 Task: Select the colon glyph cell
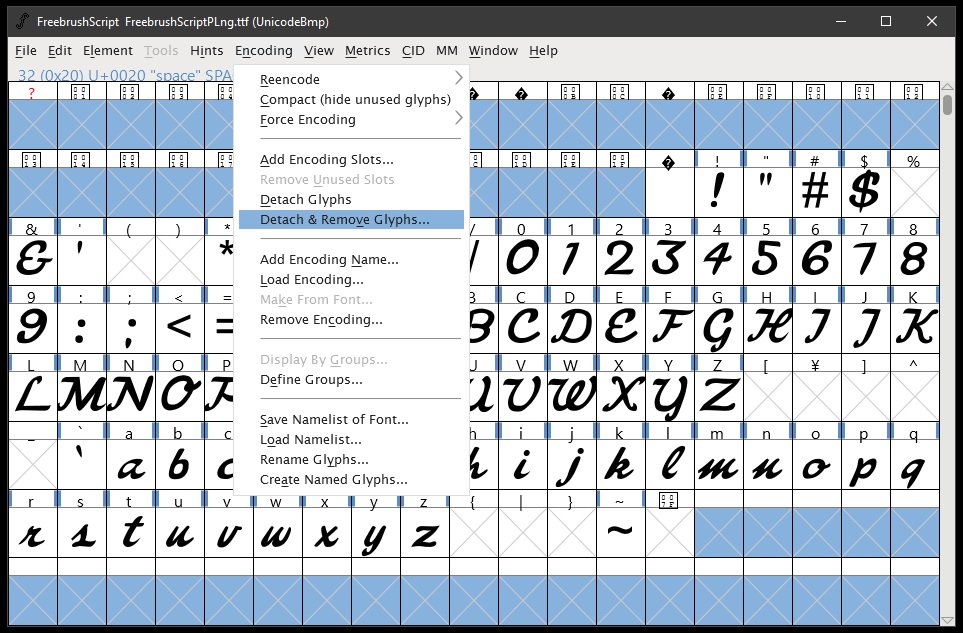82,328
